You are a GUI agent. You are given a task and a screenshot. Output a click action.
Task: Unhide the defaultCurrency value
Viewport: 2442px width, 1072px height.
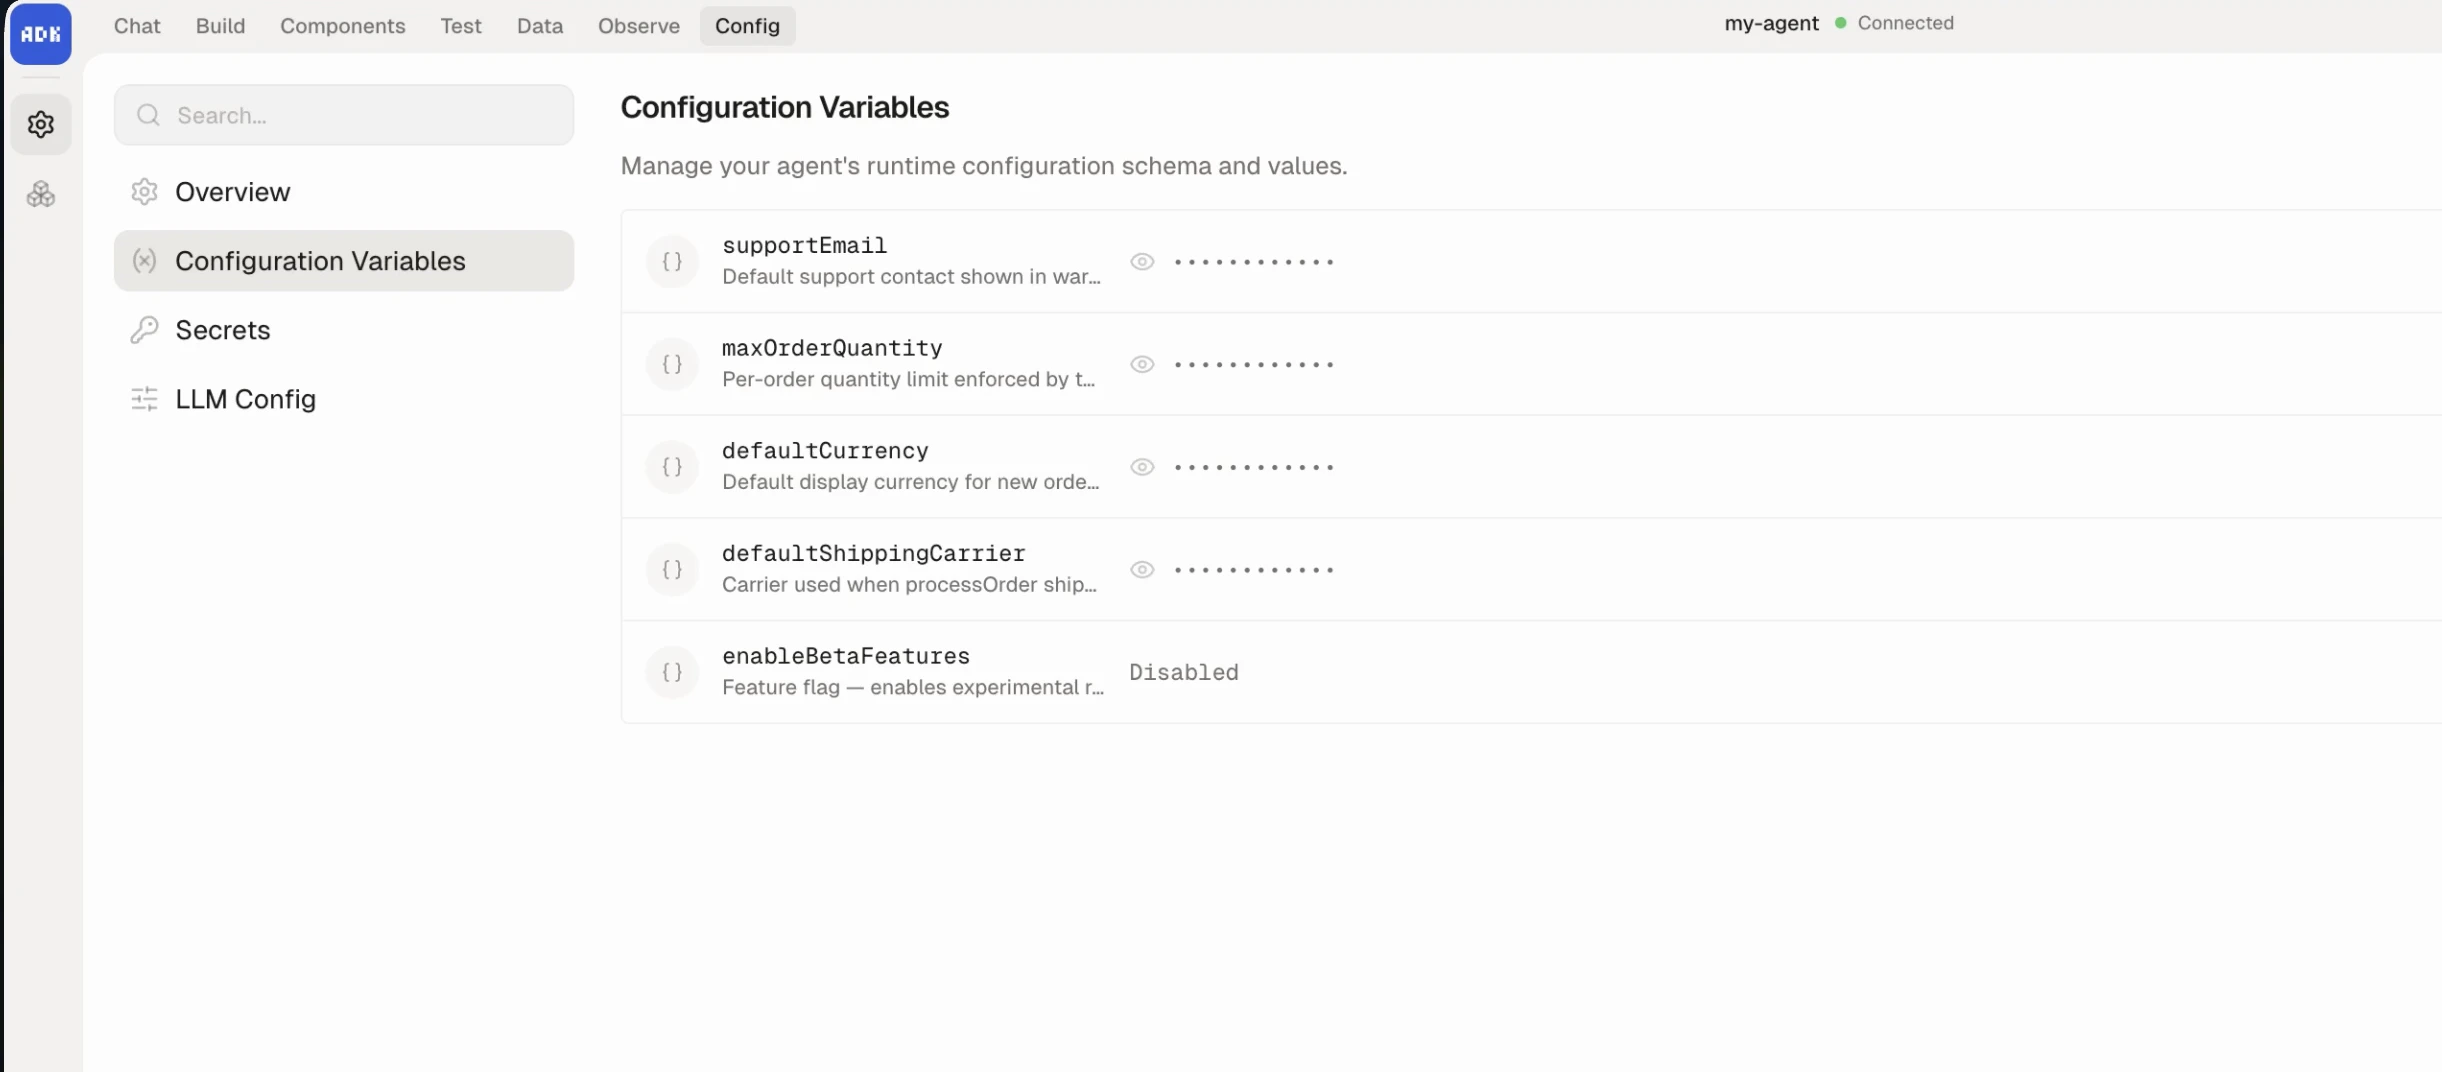[1143, 466]
